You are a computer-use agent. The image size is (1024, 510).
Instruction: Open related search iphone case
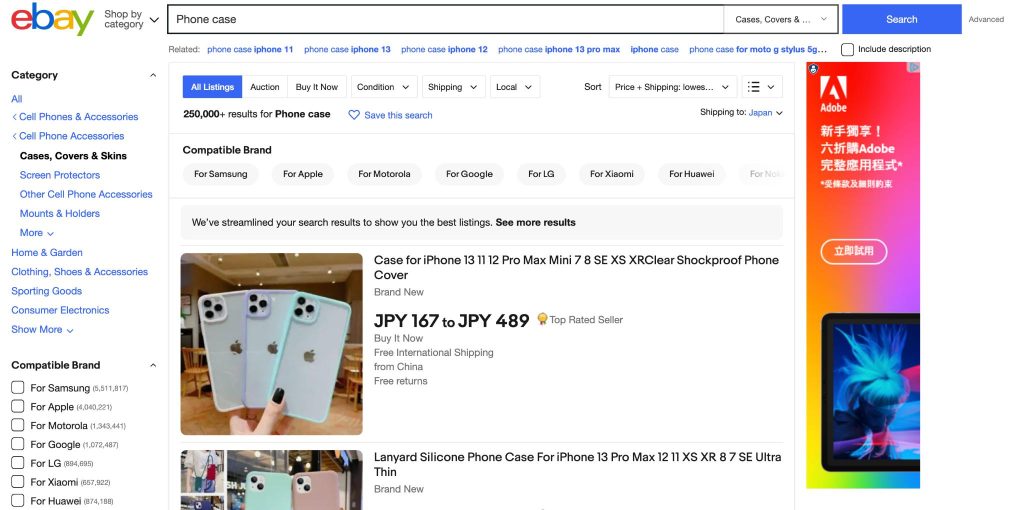pos(654,49)
